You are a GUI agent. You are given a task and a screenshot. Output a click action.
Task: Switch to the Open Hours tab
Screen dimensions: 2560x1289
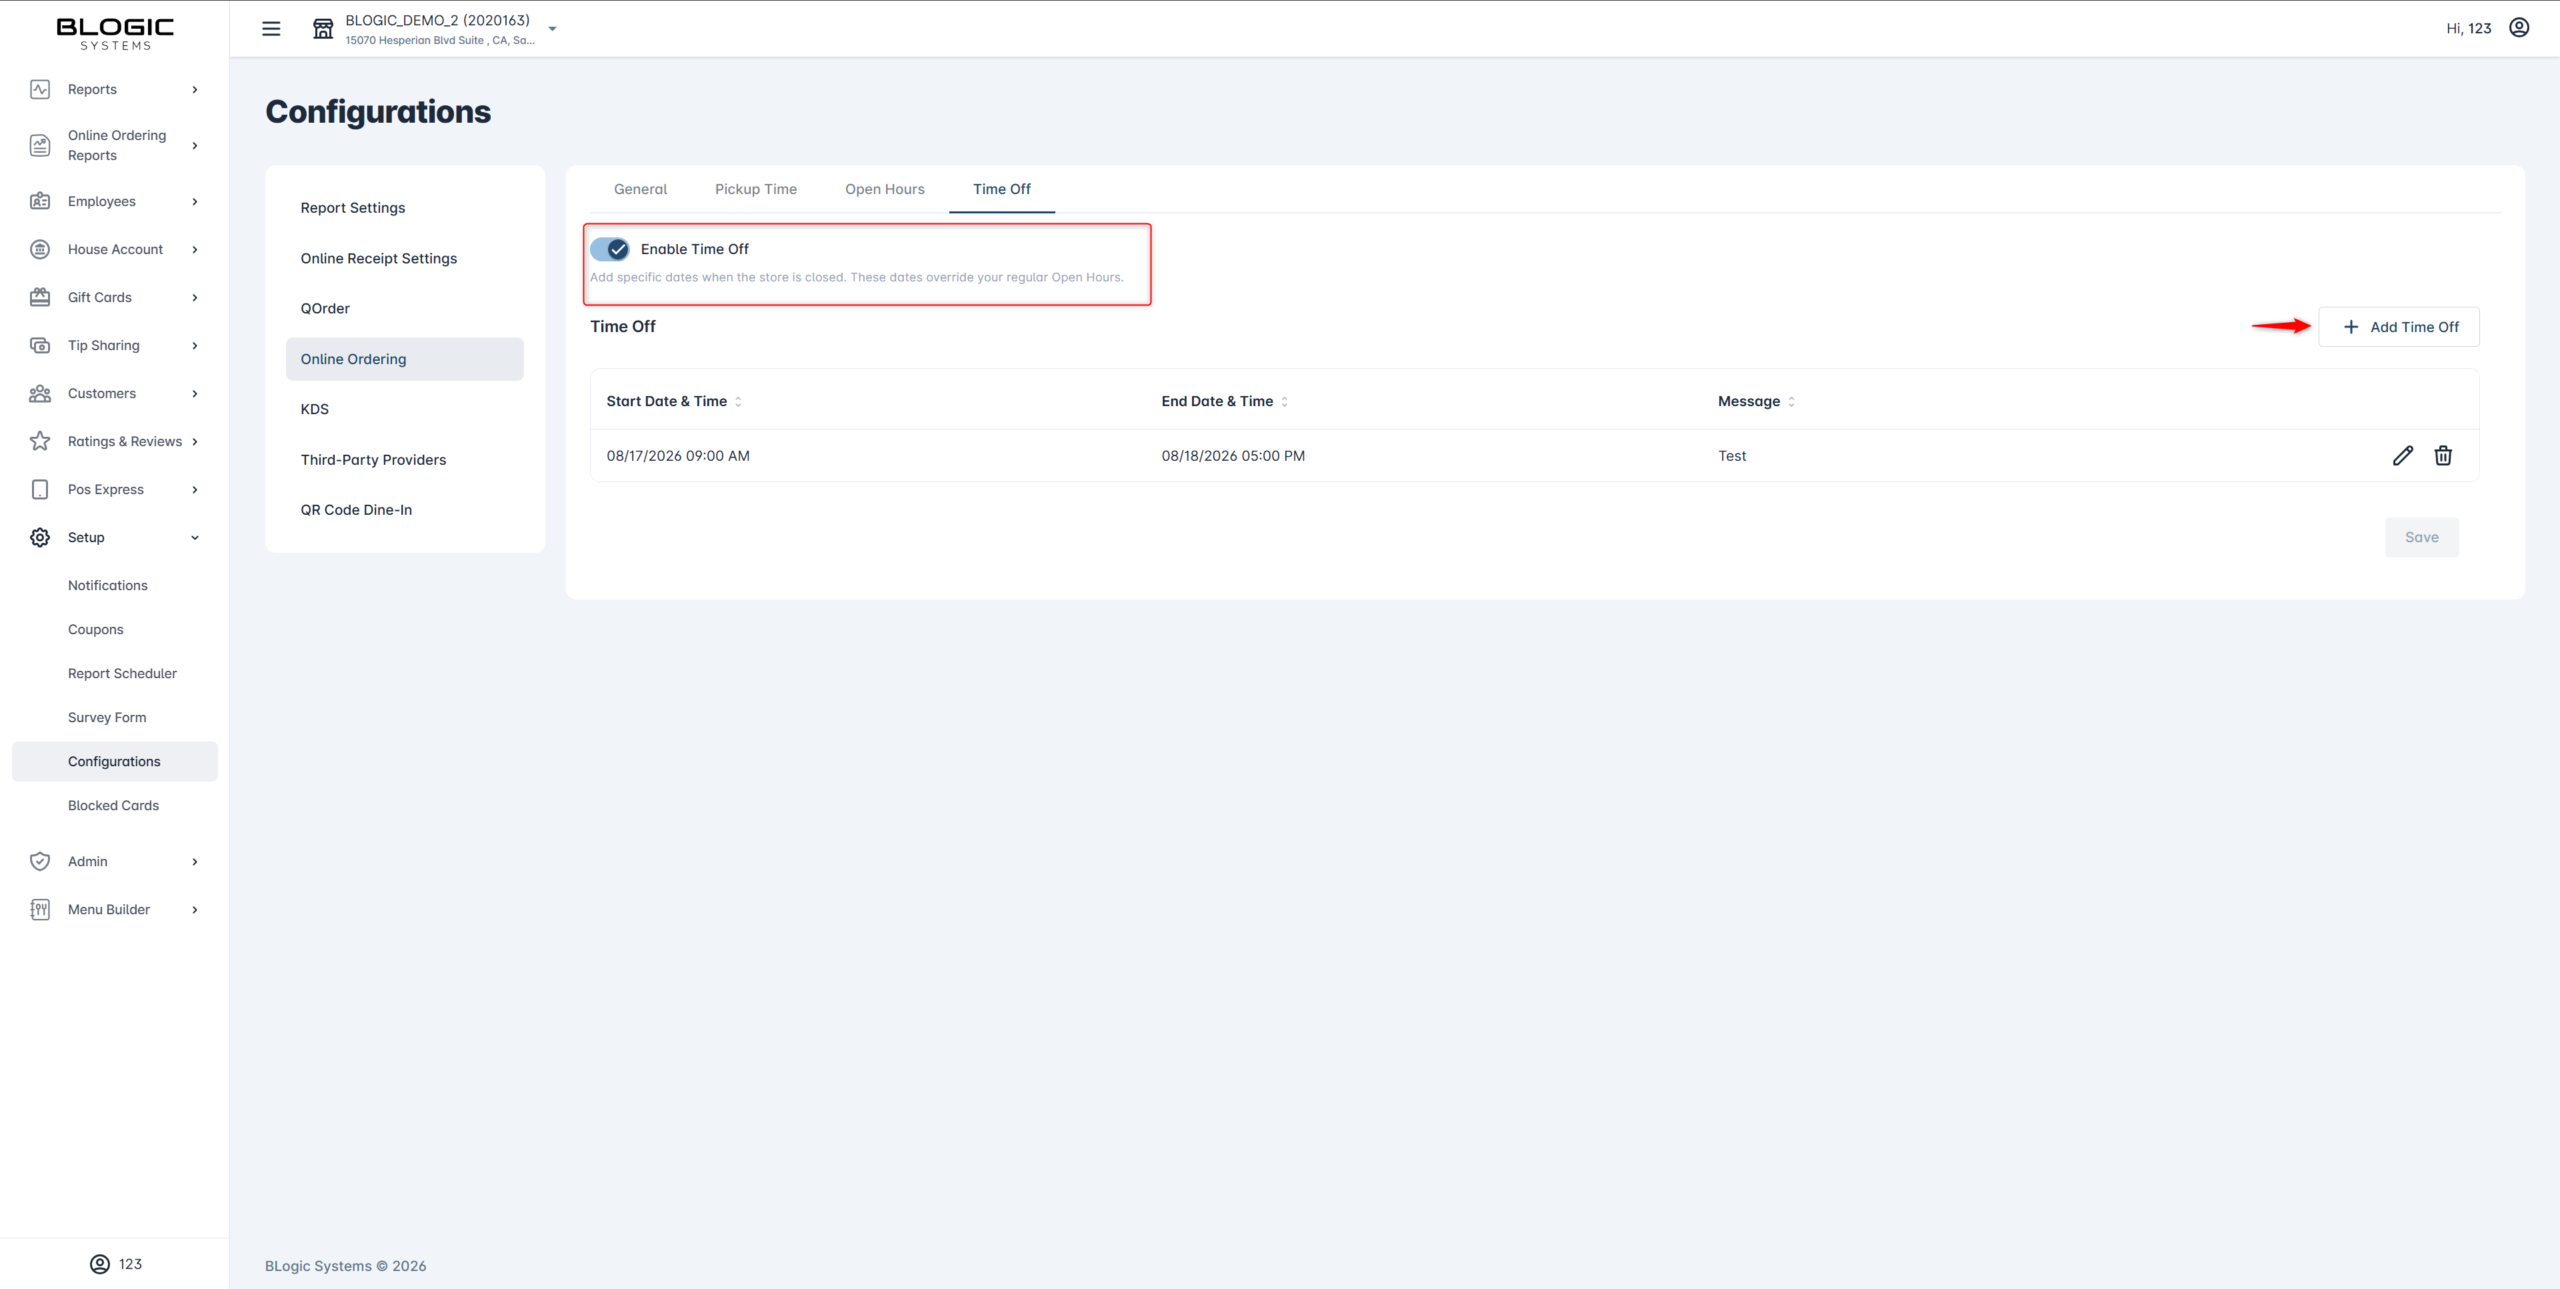point(885,189)
